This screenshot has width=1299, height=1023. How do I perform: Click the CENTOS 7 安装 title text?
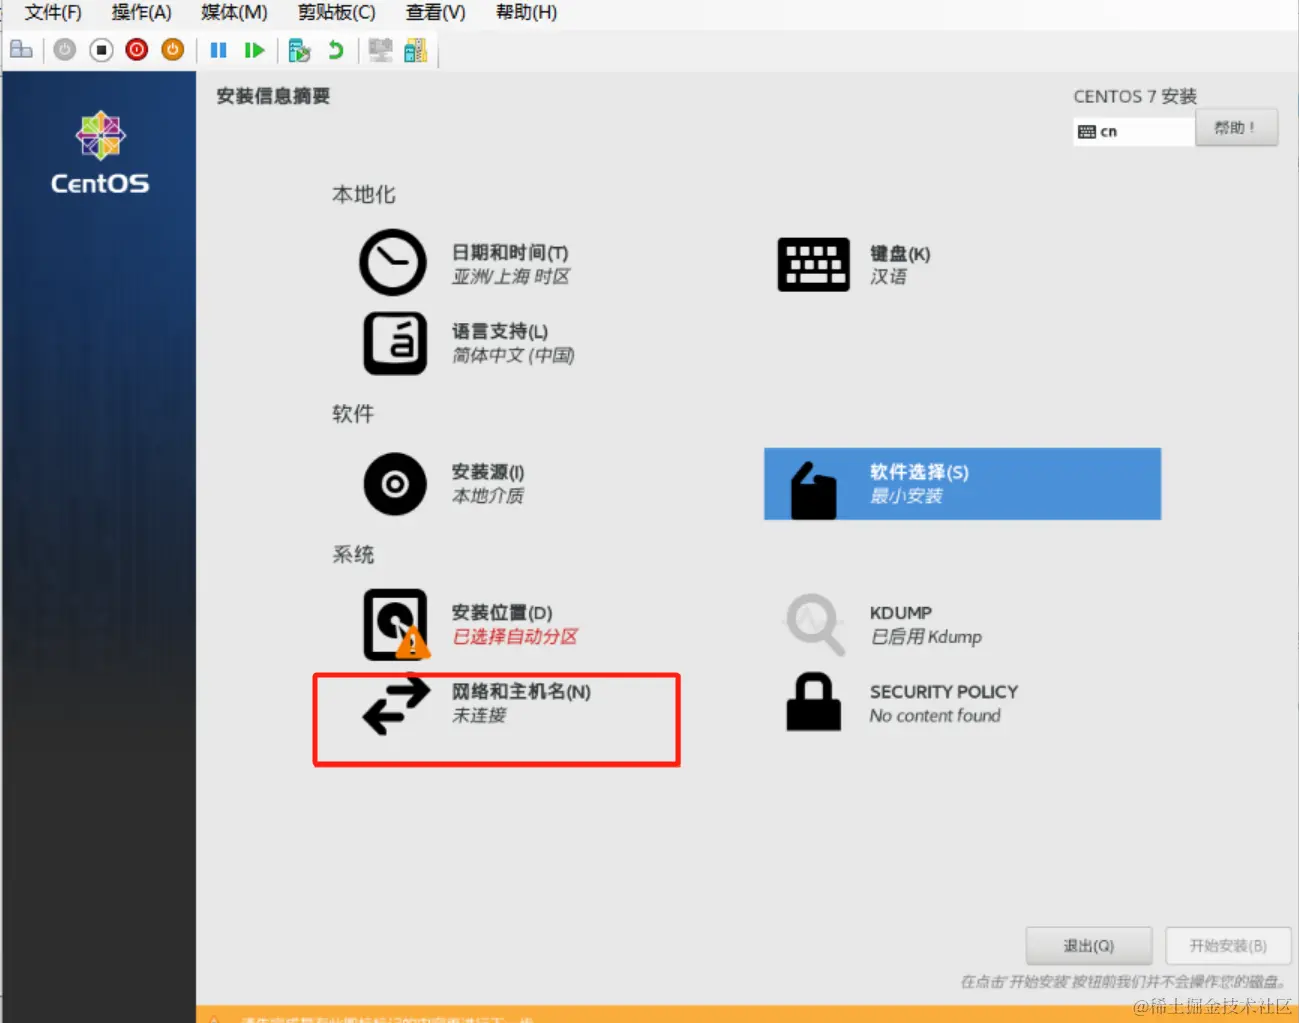(x=1135, y=96)
